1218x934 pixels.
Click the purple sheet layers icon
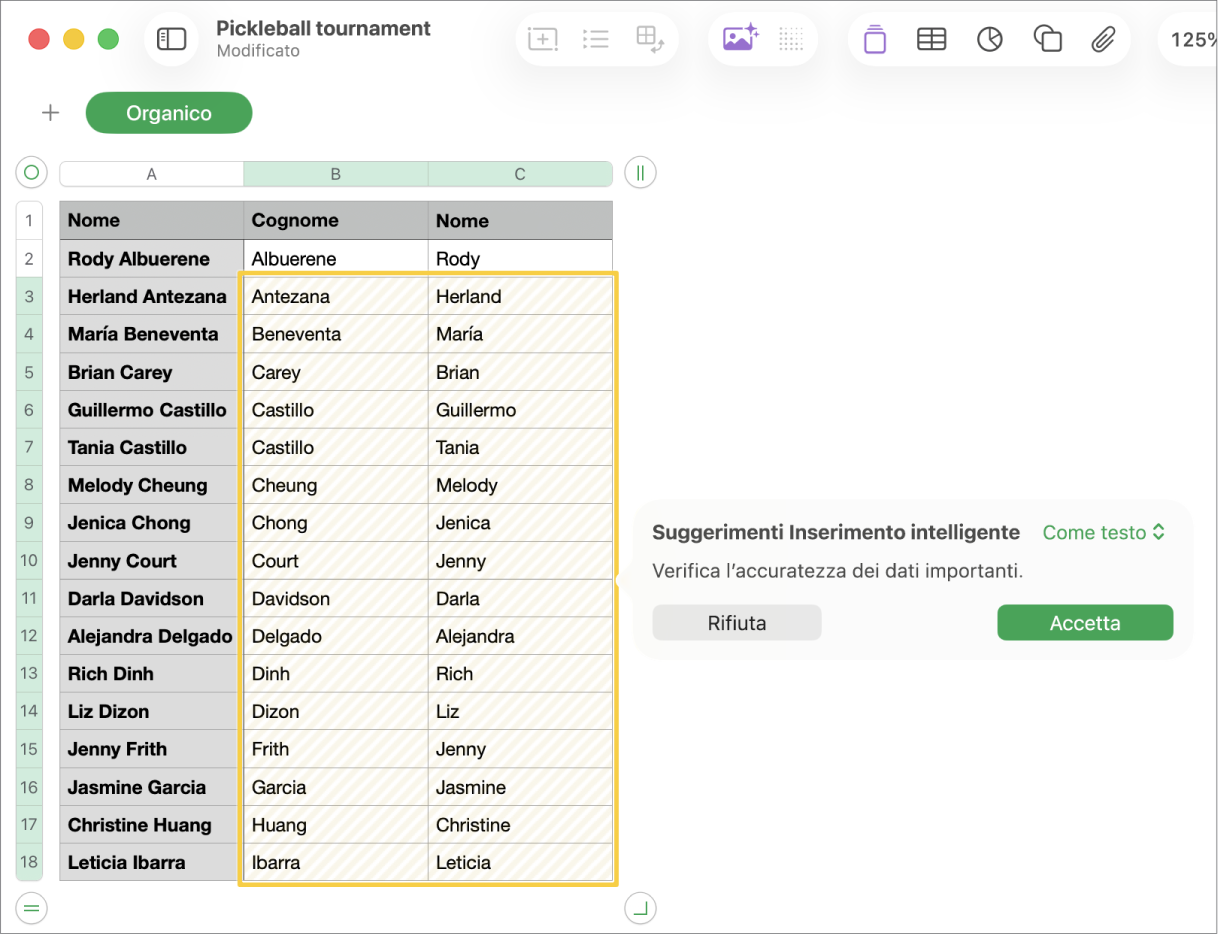coord(875,39)
